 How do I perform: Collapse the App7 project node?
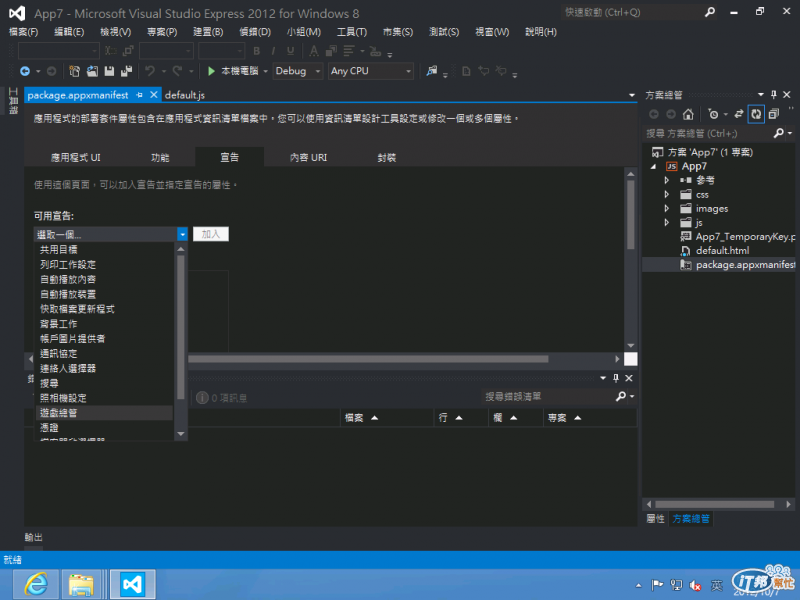654,166
